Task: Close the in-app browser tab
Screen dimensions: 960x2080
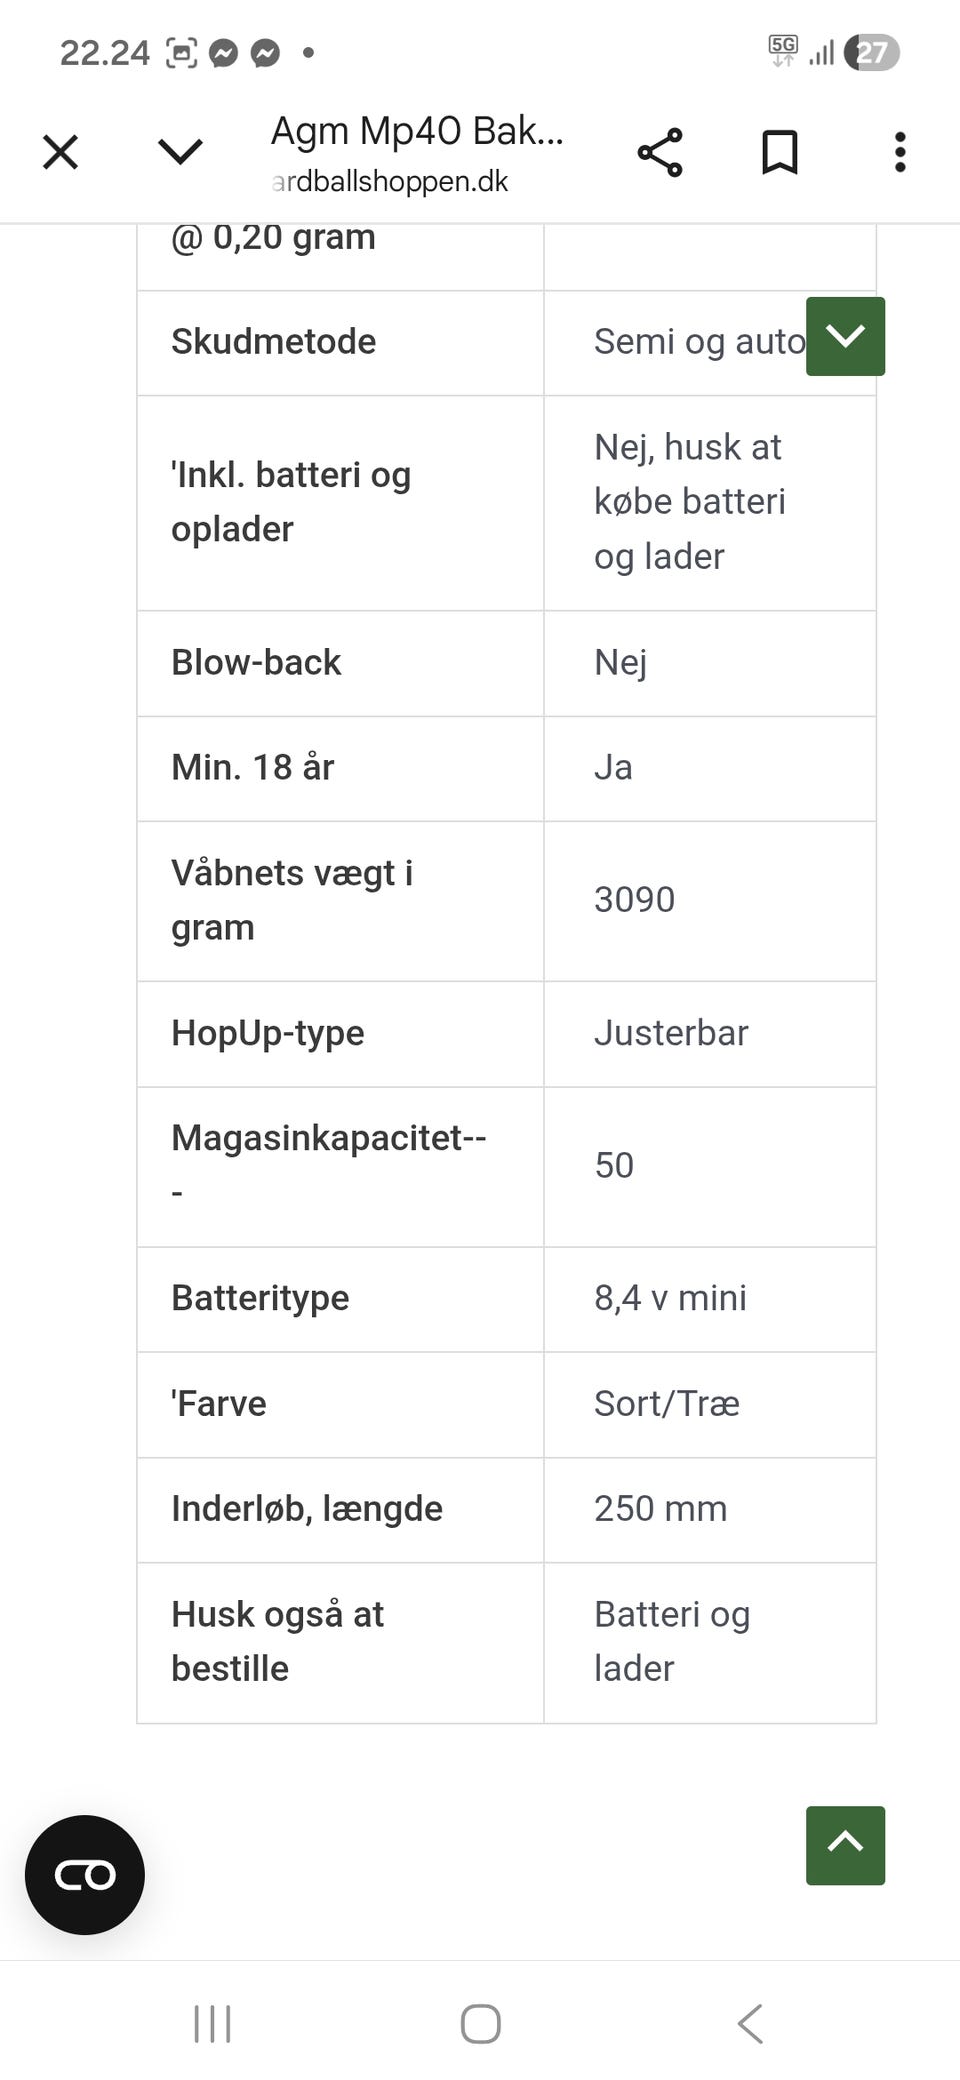Action: click(60, 153)
